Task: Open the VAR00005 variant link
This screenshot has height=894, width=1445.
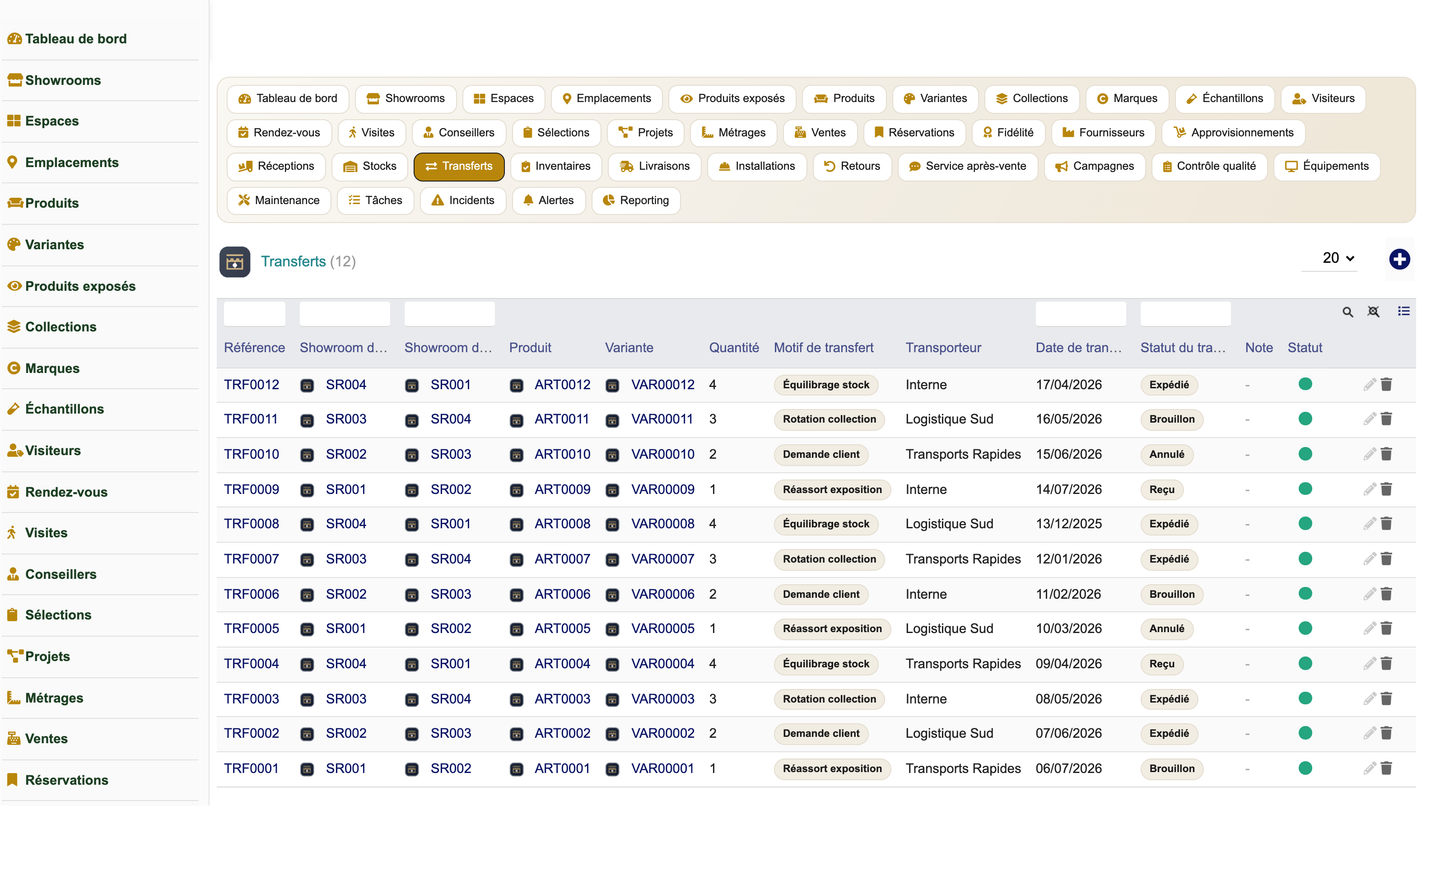Action: point(663,629)
